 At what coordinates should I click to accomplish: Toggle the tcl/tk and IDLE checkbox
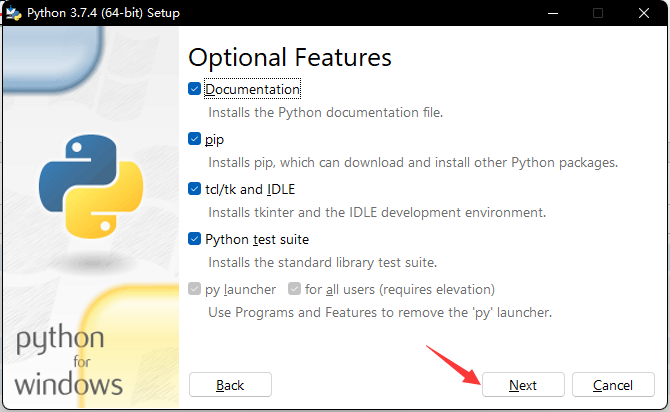point(195,189)
